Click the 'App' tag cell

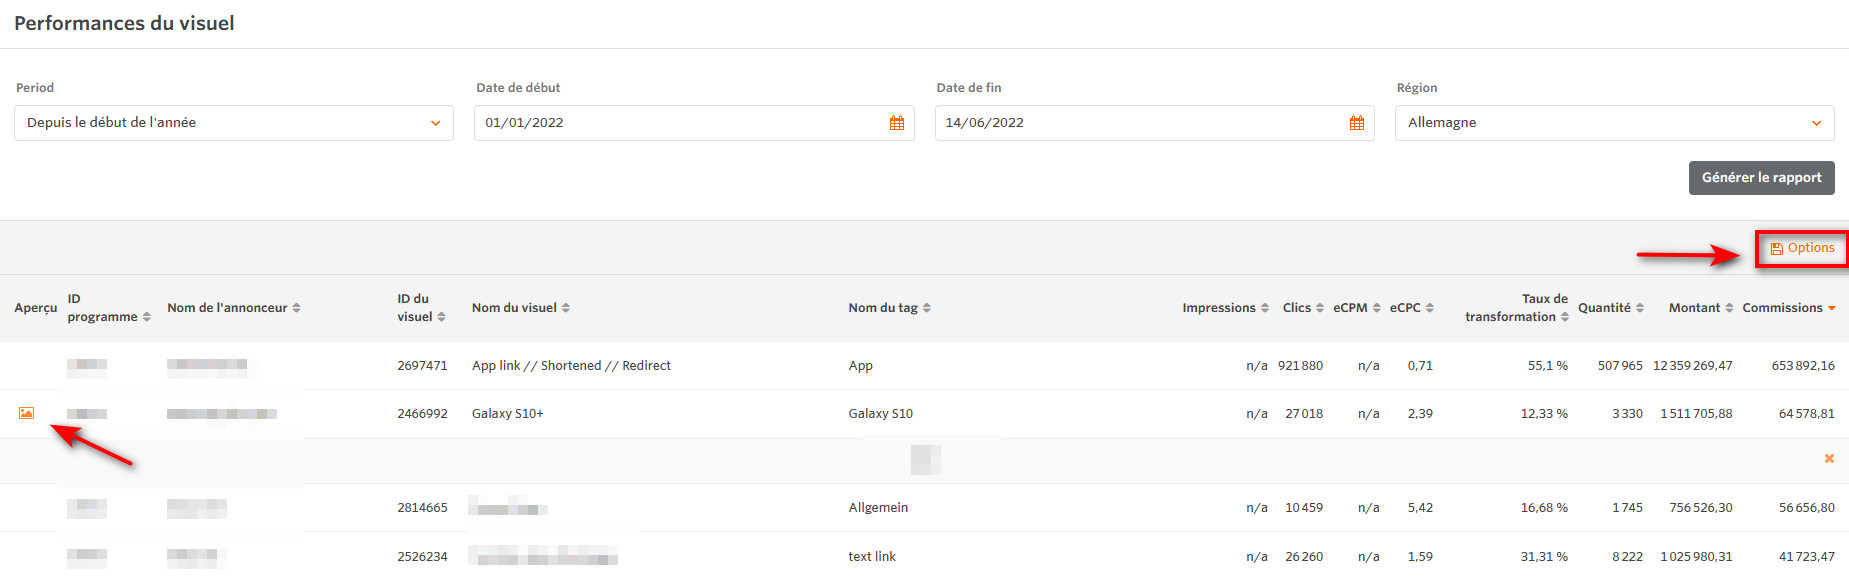coord(860,366)
